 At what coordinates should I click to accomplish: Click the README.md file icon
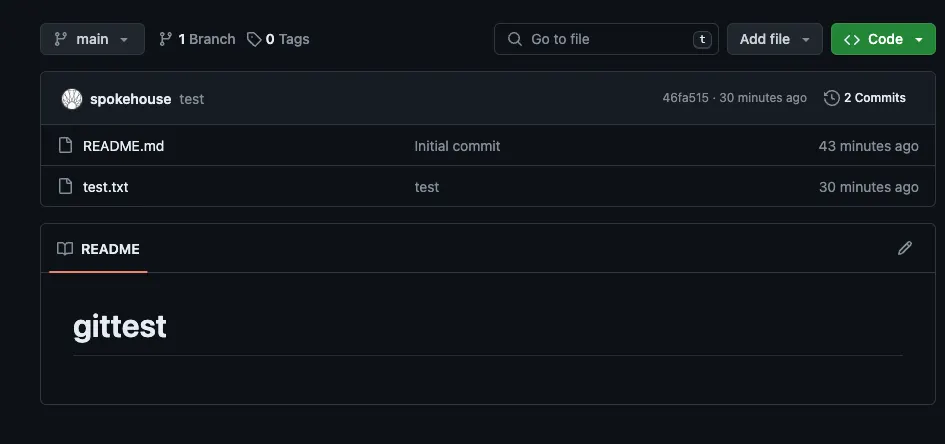[x=66, y=146]
